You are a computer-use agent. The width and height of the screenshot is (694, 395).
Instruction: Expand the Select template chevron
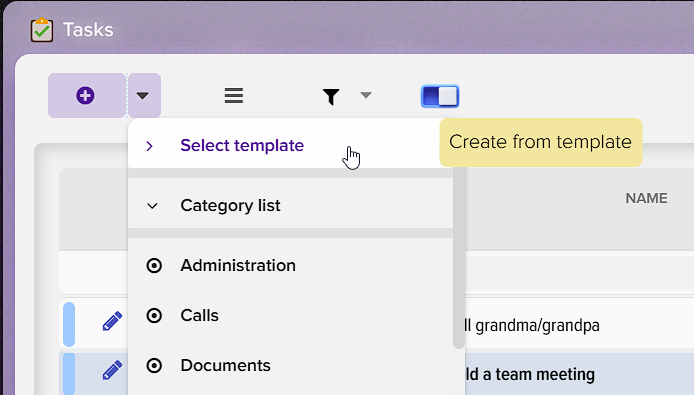click(x=150, y=146)
